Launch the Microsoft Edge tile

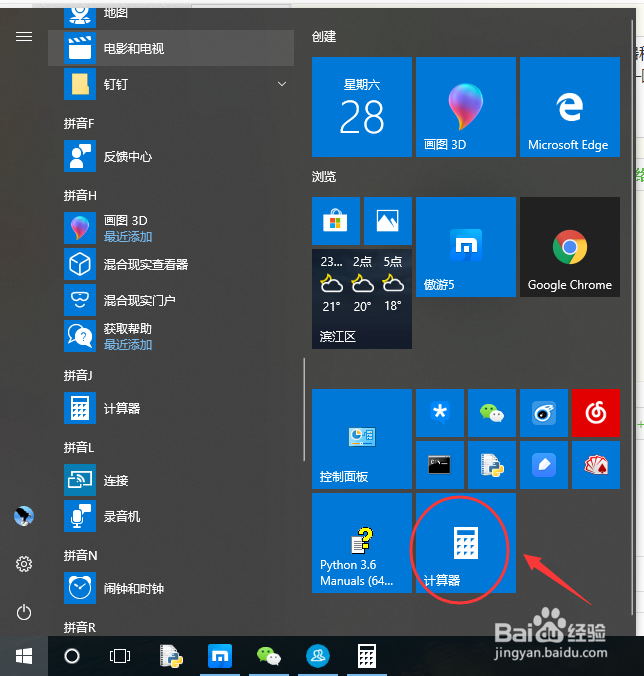570,107
